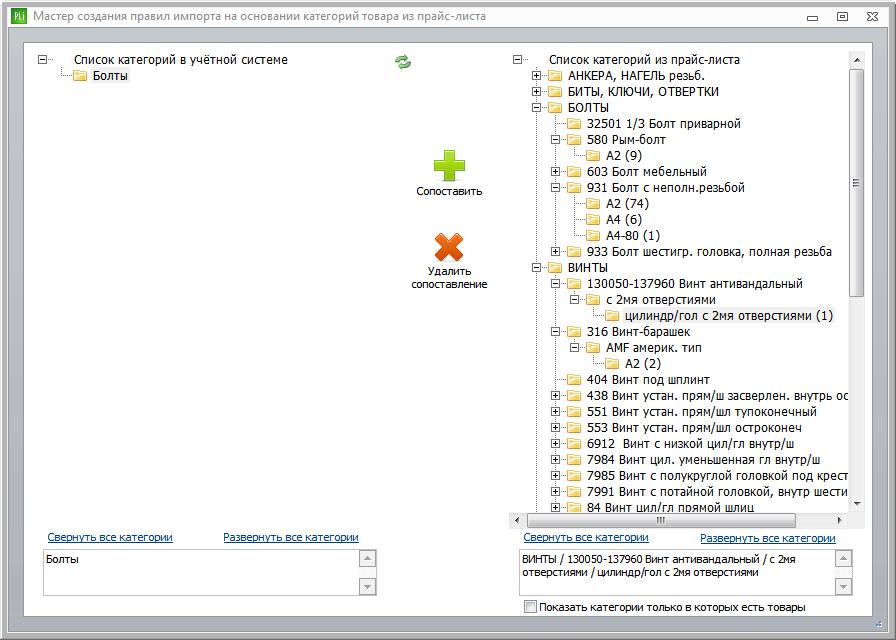Toggle Показать категории только в которых есть товары
Viewport: 896px width, 640px height.
(x=530, y=607)
